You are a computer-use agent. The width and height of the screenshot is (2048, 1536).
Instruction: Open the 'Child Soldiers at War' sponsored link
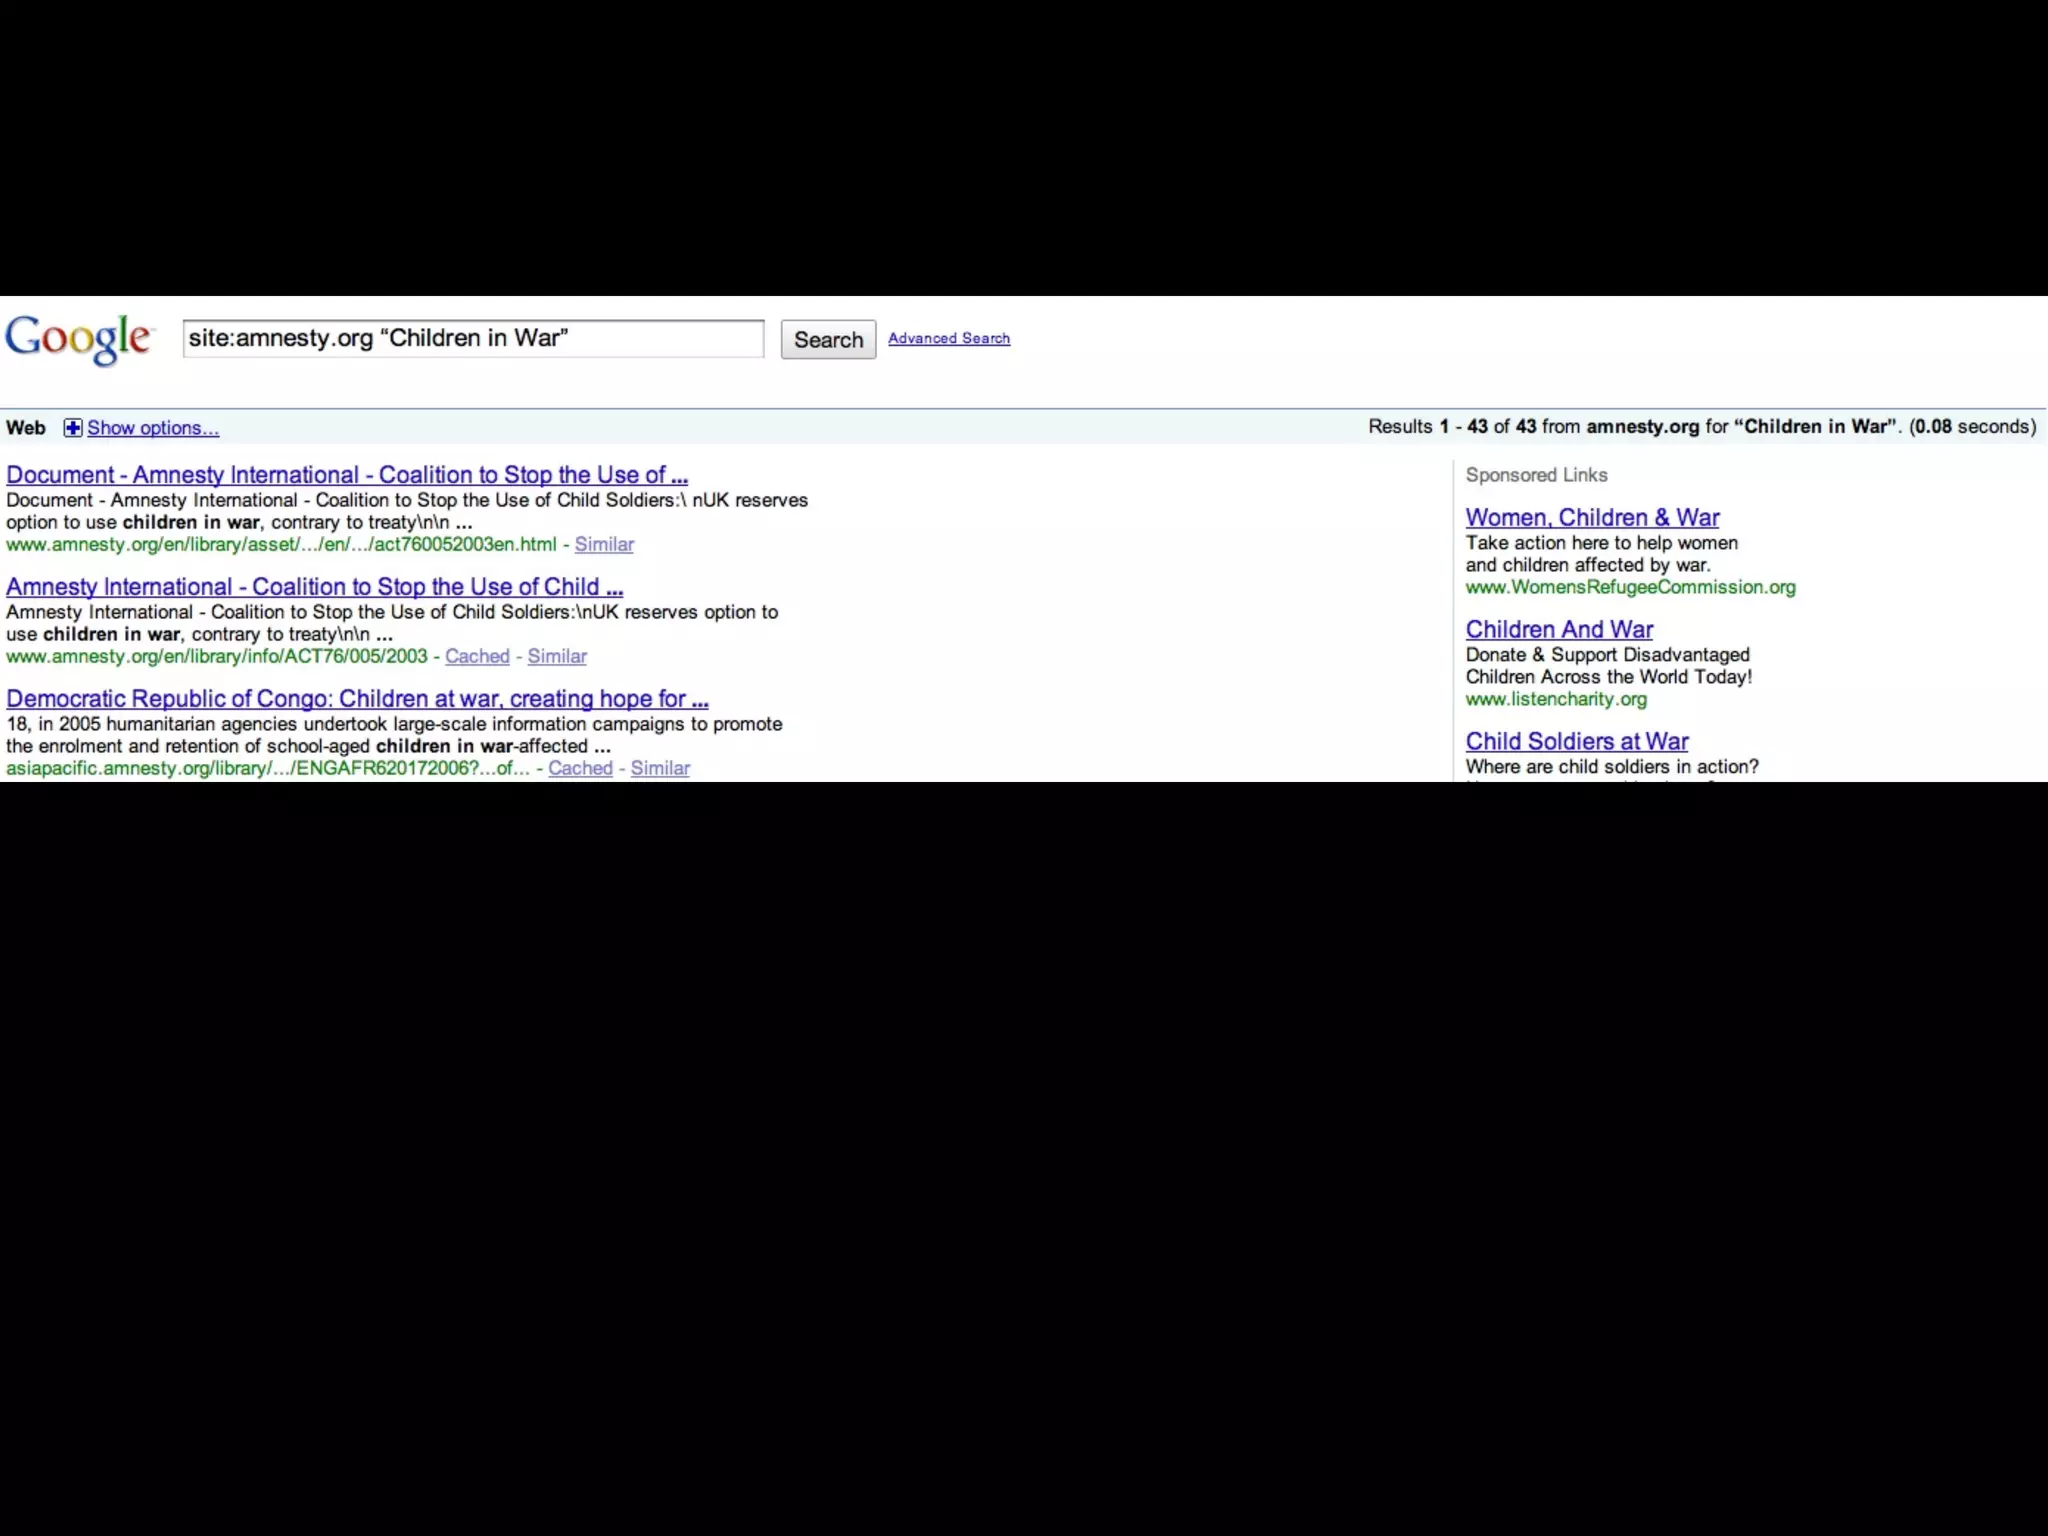[1576, 742]
